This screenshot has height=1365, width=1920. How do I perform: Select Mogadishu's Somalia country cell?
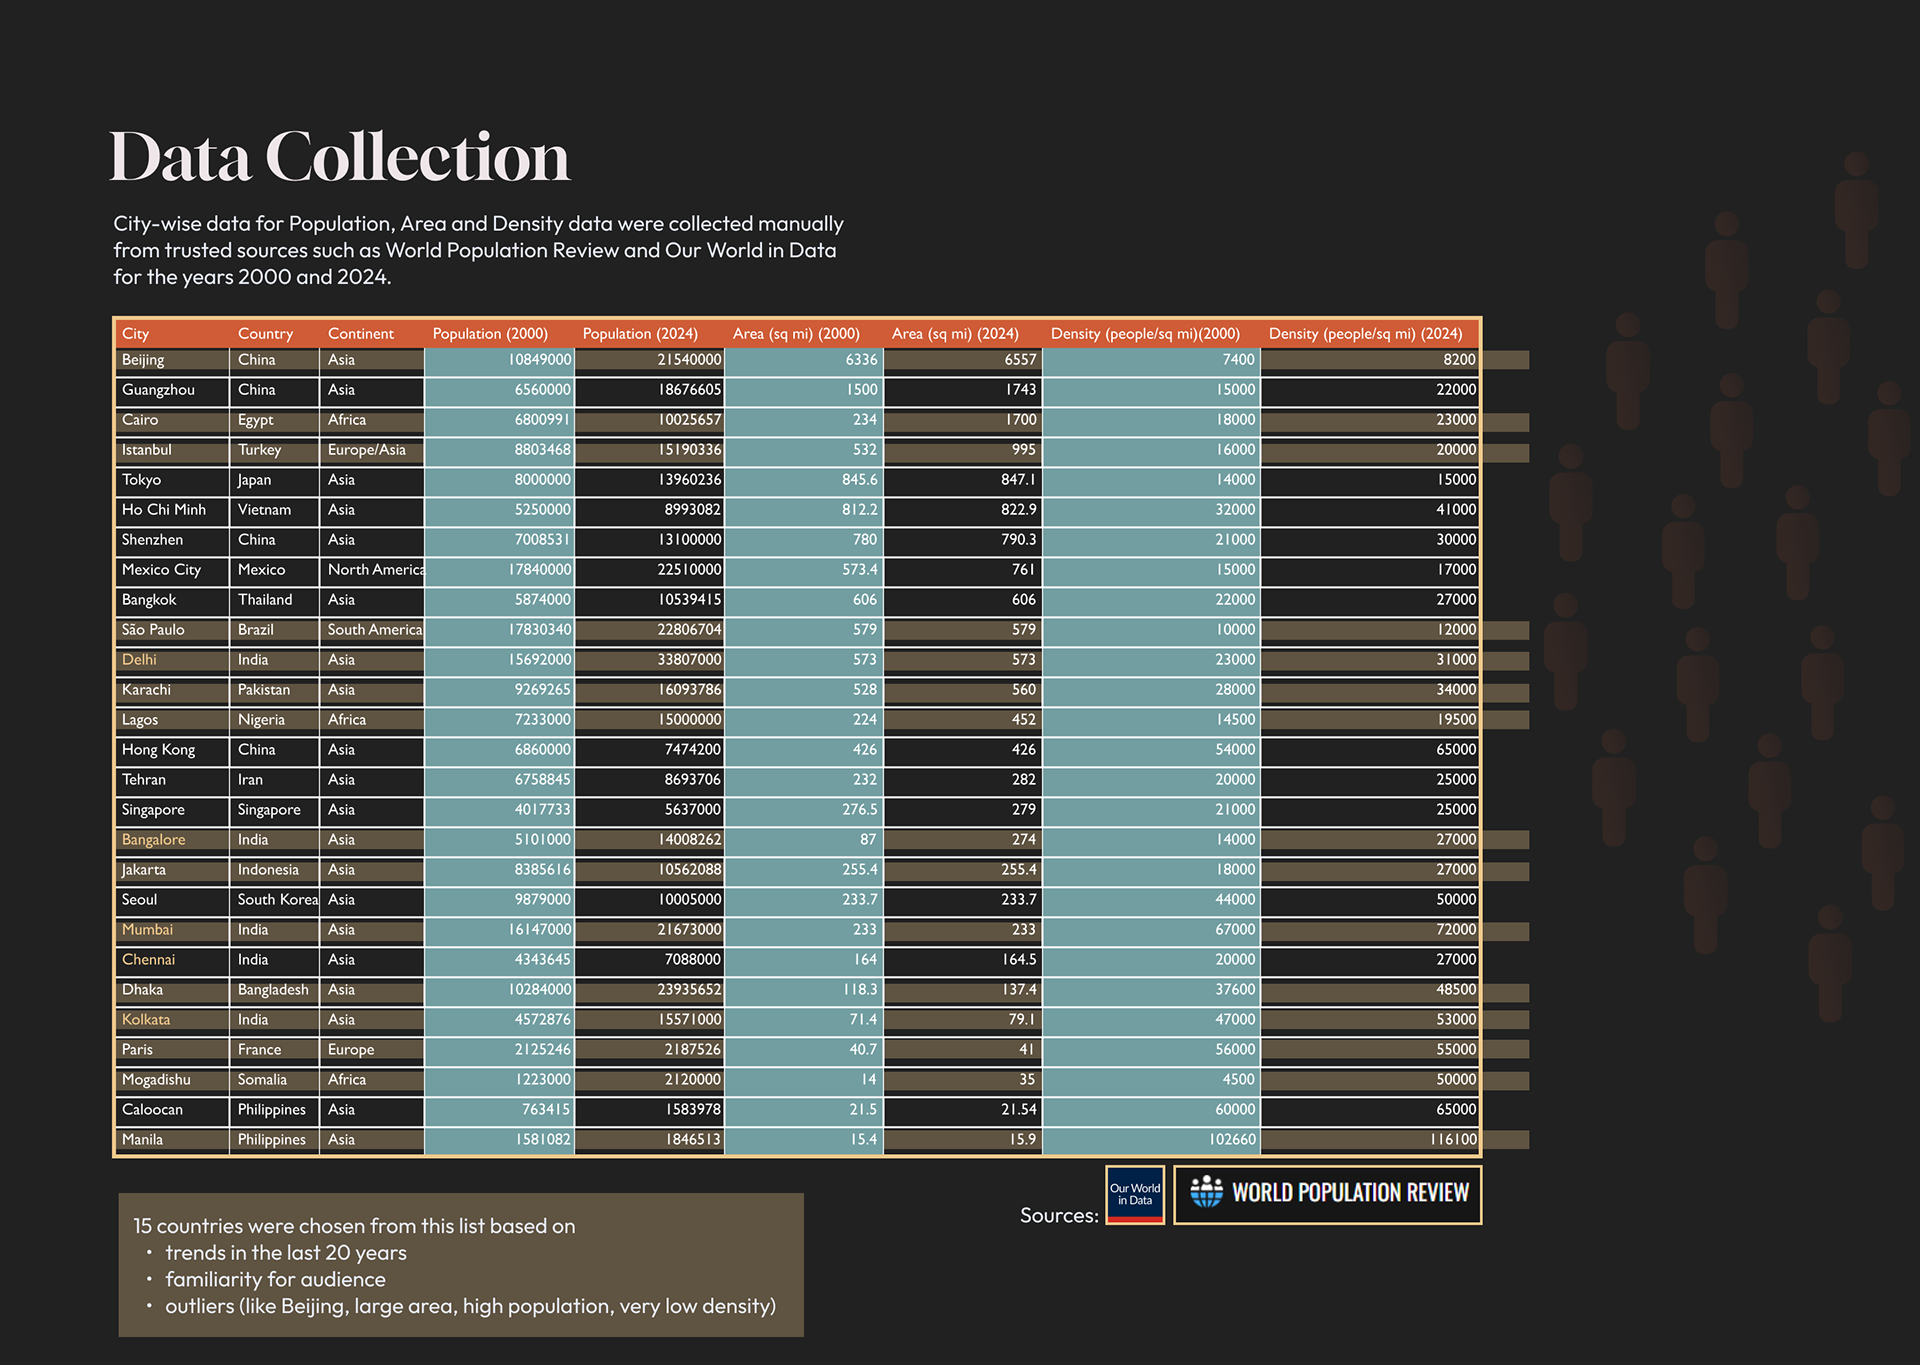[262, 1080]
